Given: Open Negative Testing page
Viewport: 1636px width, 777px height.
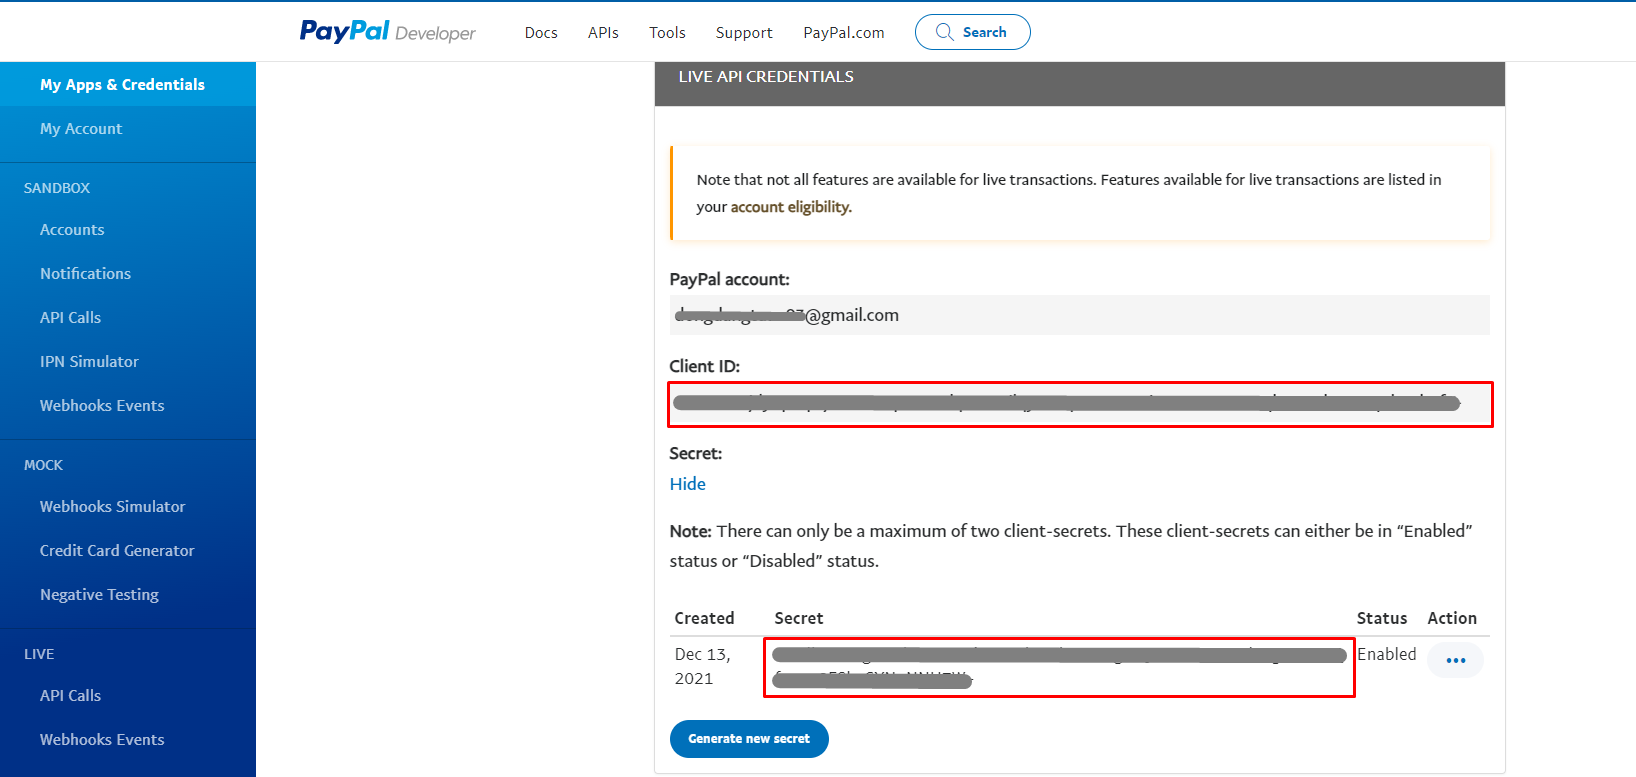Looking at the screenshot, I should tap(99, 594).
